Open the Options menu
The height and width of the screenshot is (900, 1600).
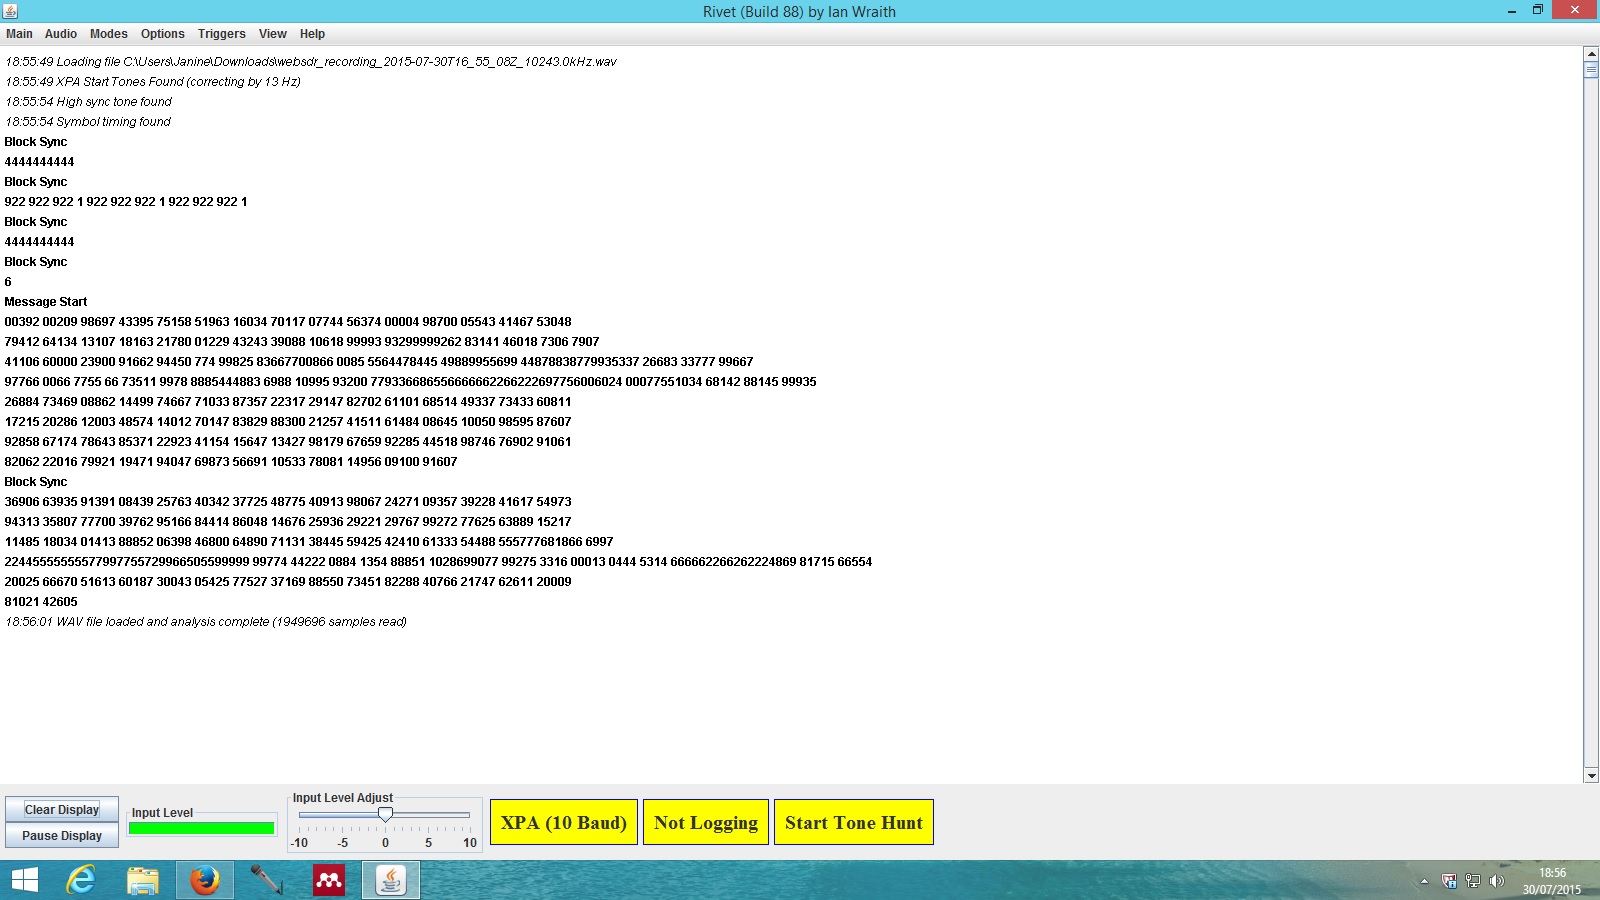[162, 34]
